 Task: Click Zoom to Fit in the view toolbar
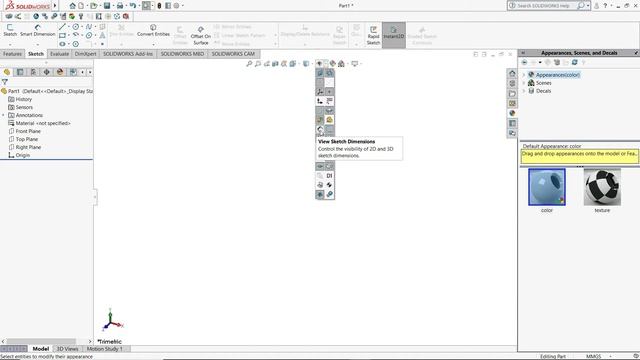point(249,64)
